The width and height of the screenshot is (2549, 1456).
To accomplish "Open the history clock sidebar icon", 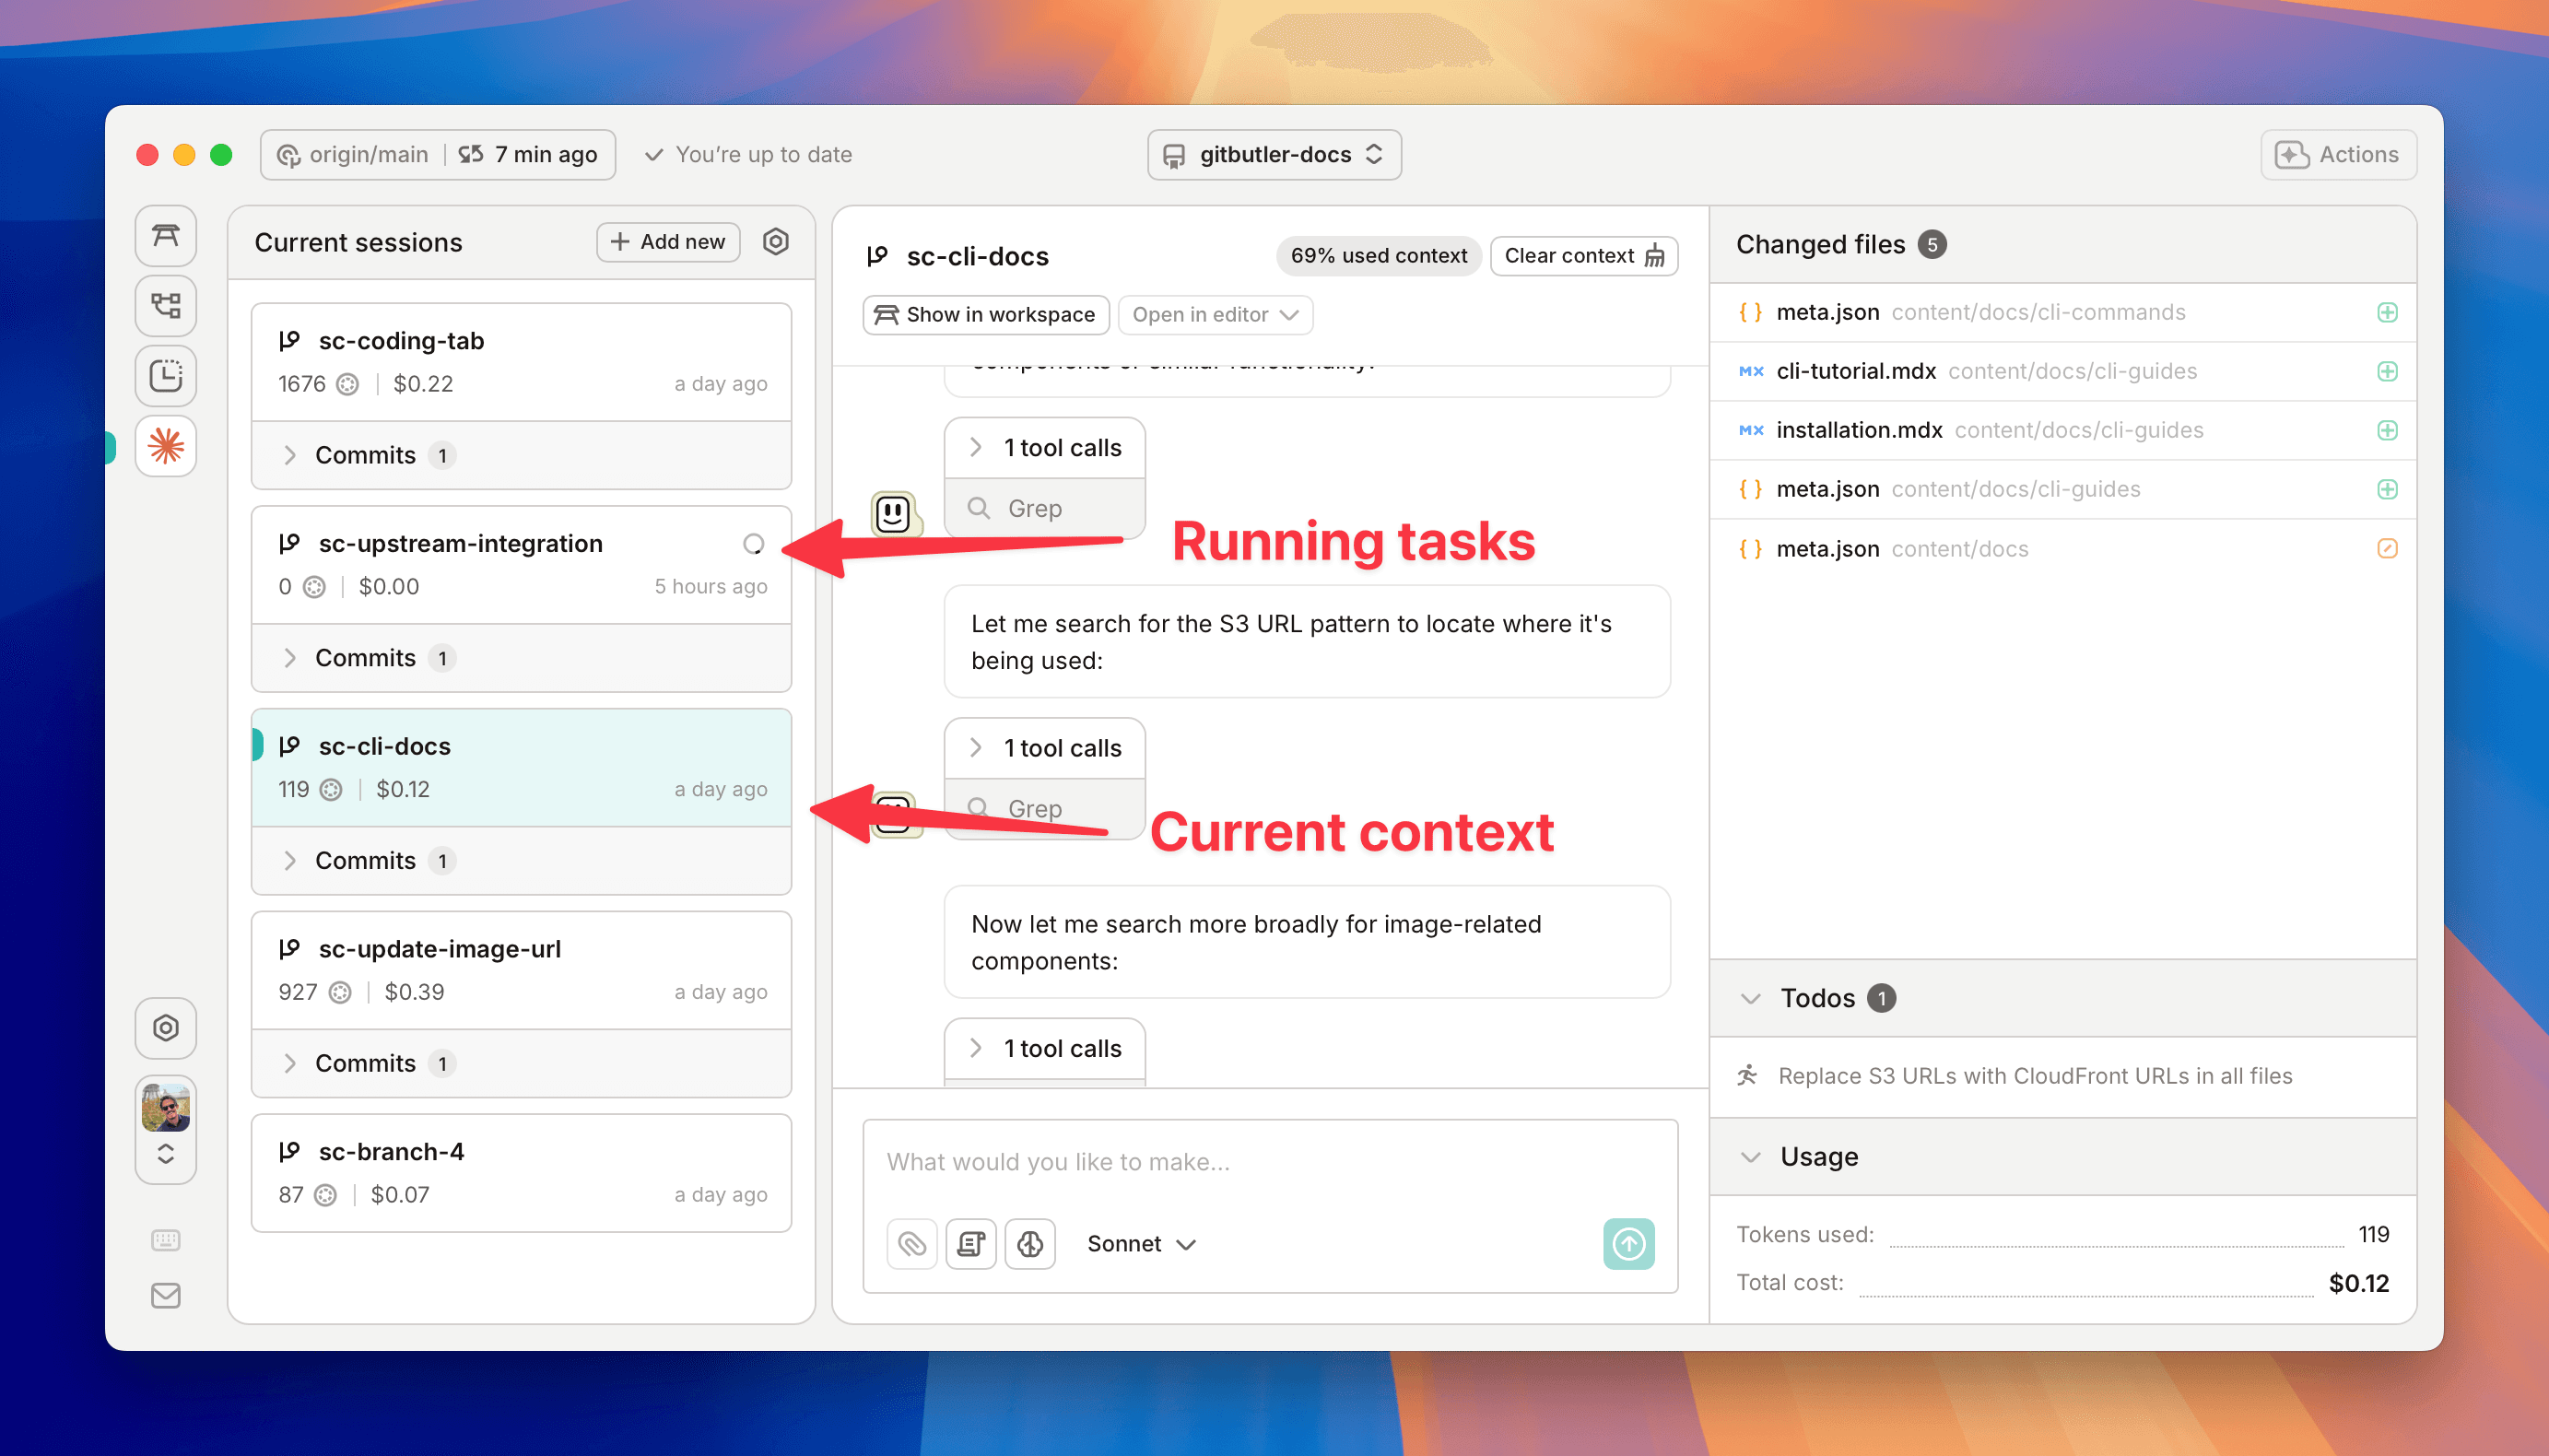I will [x=165, y=376].
